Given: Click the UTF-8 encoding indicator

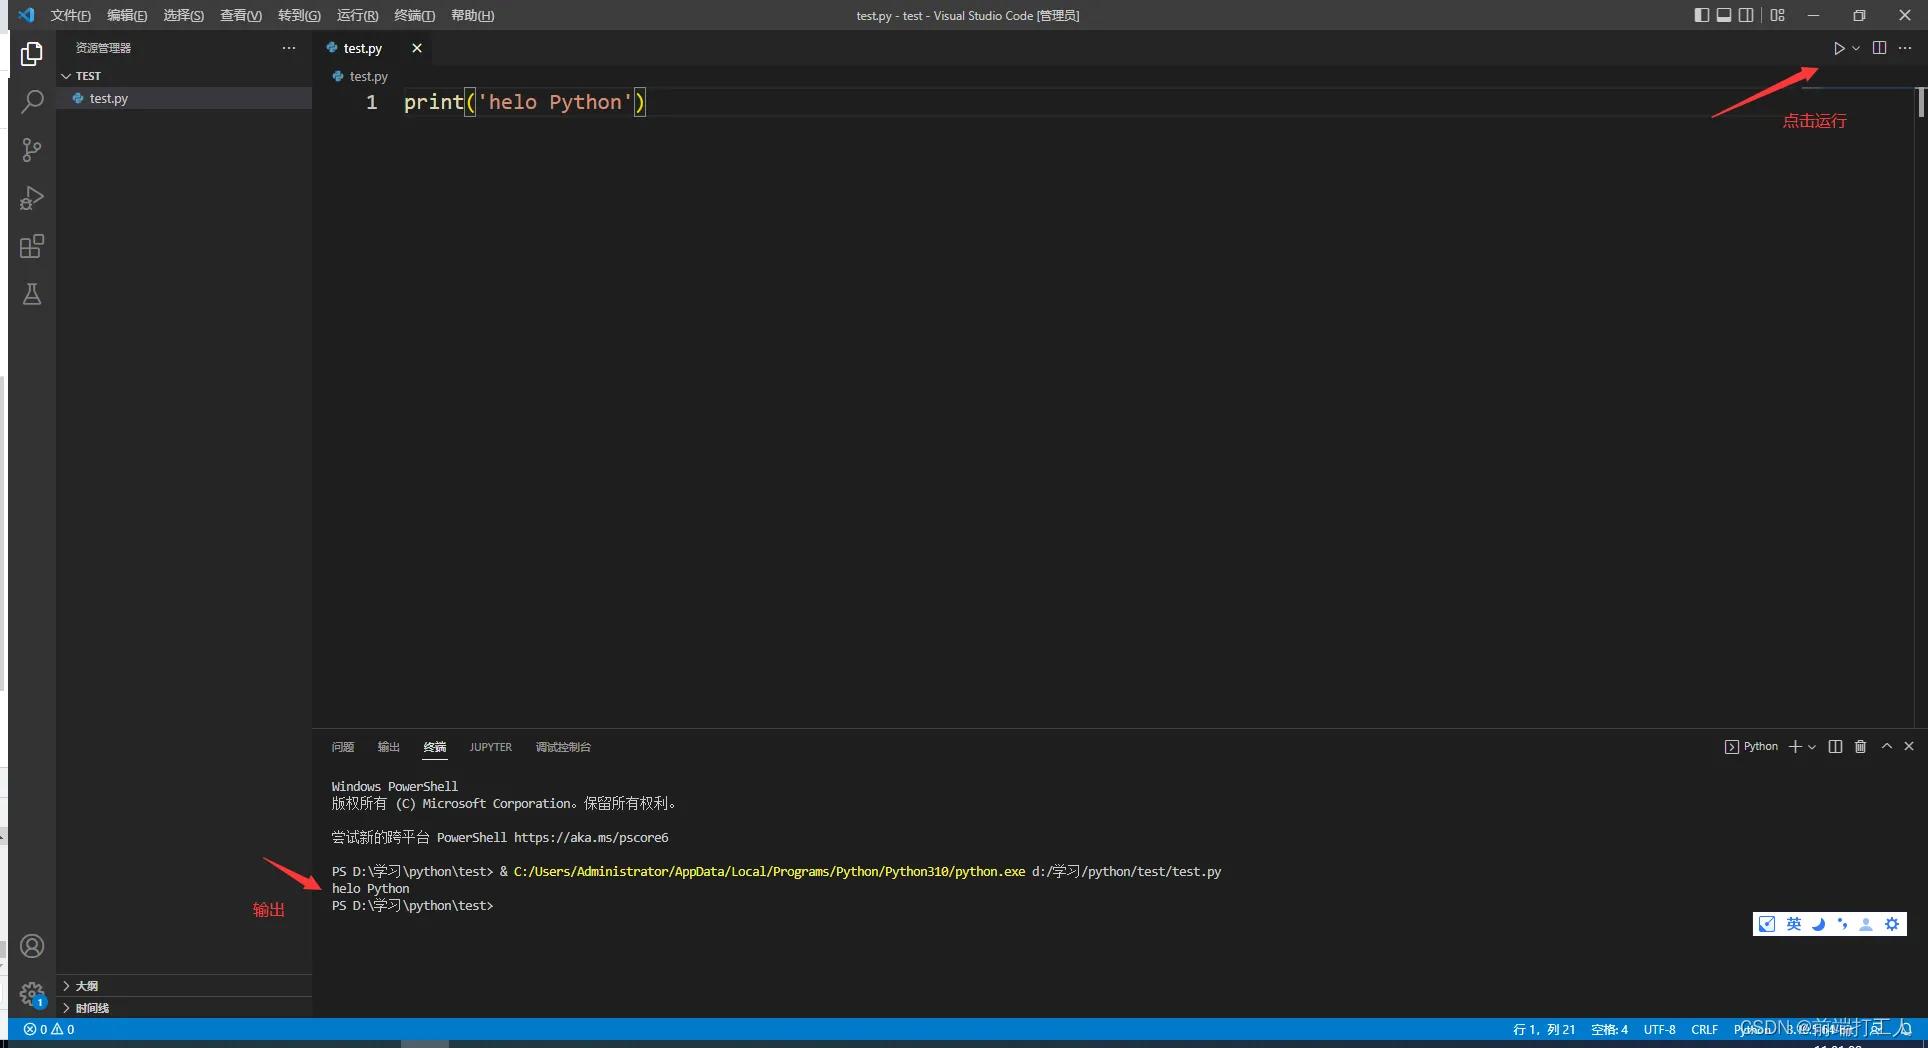Looking at the screenshot, I should click(1659, 1029).
